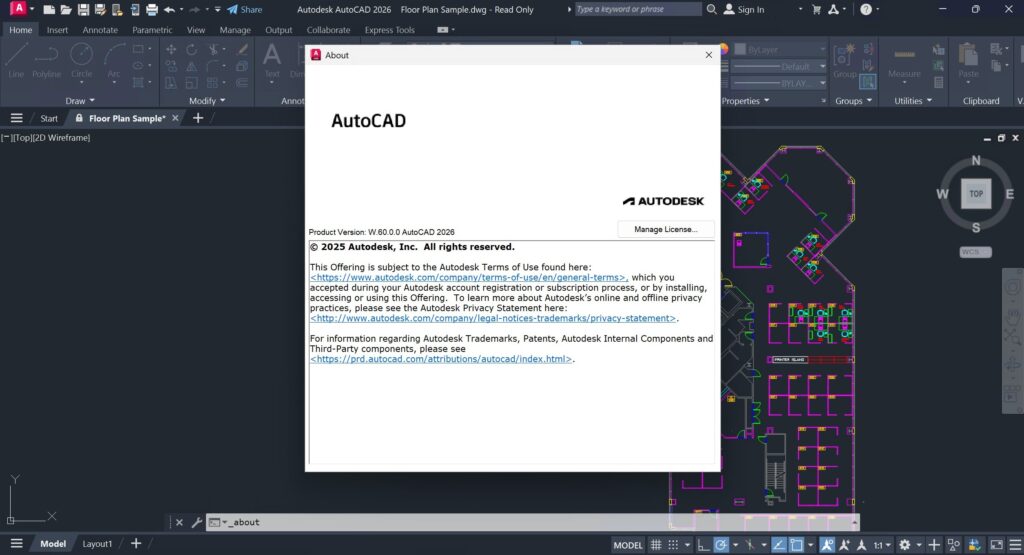Viewport: 1024px width, 555px height.
Task: Click the Share button with paper plane
Action: (x=244, y=10)
